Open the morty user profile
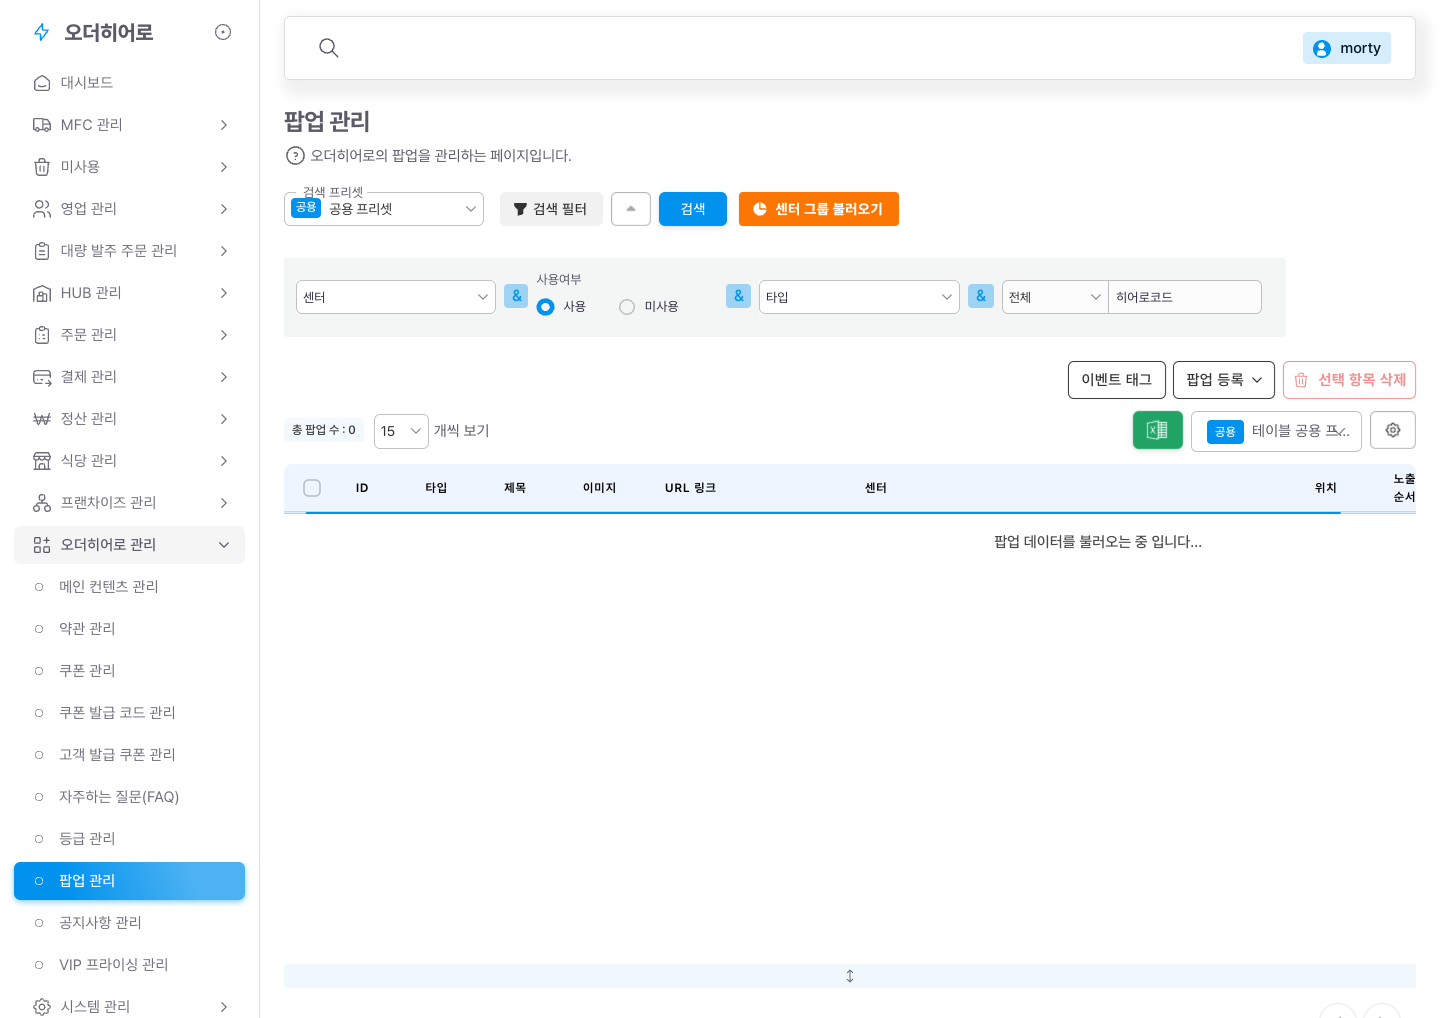Image resolution: width=1440 pixels, height=1018 pixels. point(1346,48)
